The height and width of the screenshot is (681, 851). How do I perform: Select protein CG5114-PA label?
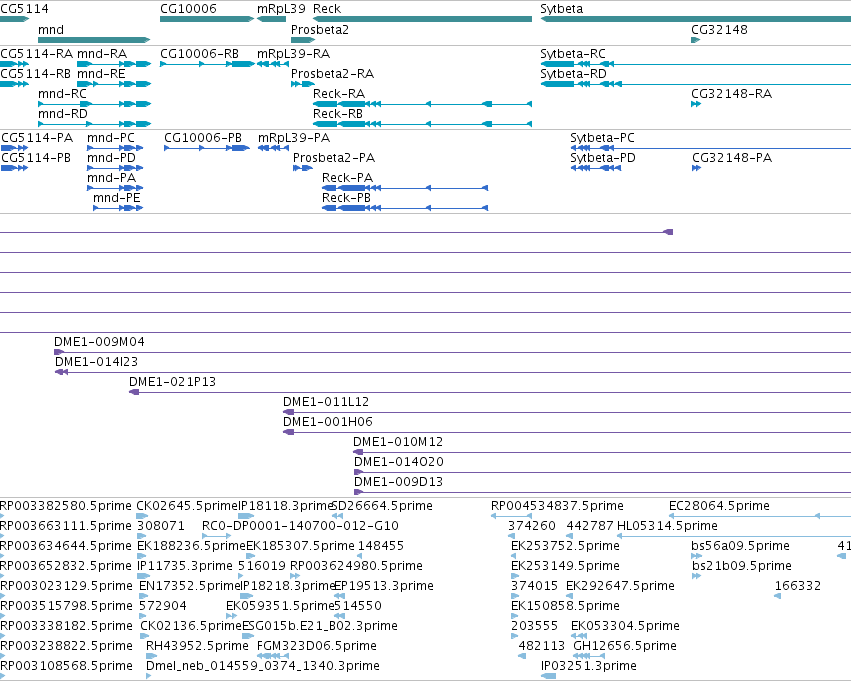pyautogui.click(x=37, y=138)
